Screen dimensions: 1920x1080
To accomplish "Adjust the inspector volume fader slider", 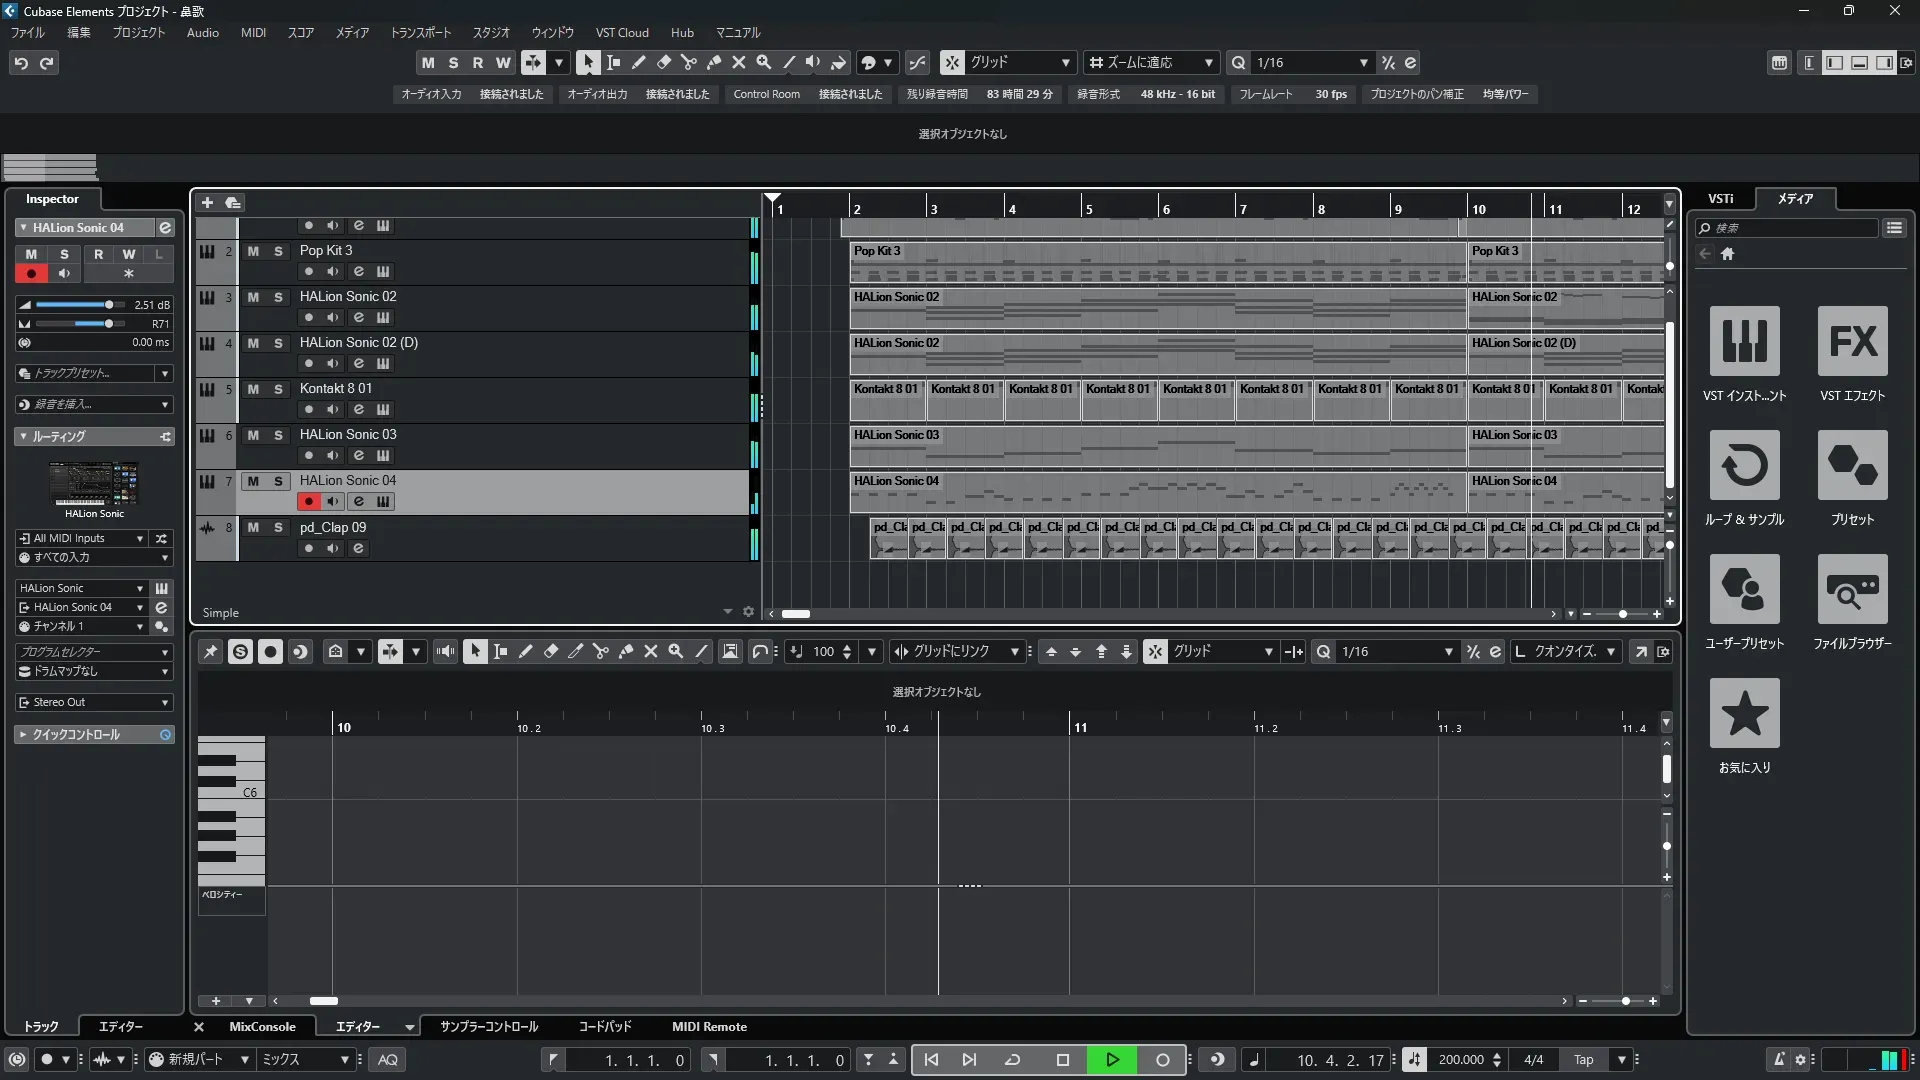I will (108, 304).
